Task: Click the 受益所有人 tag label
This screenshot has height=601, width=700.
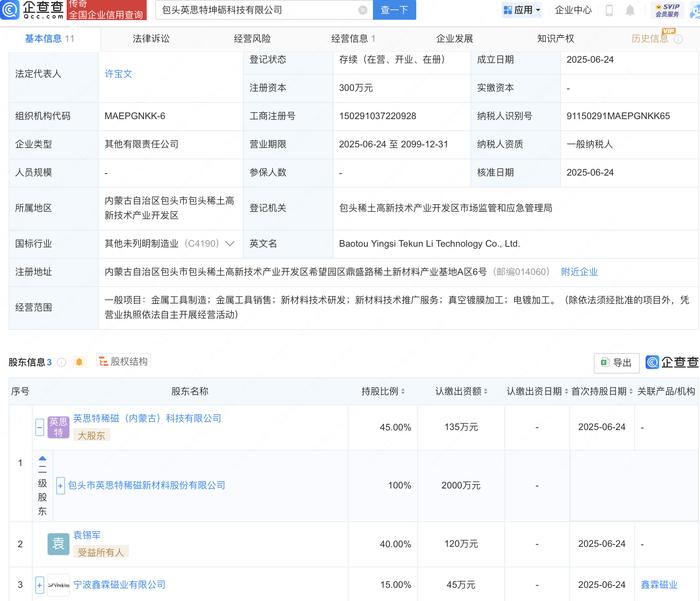Action: pos(101,552)
